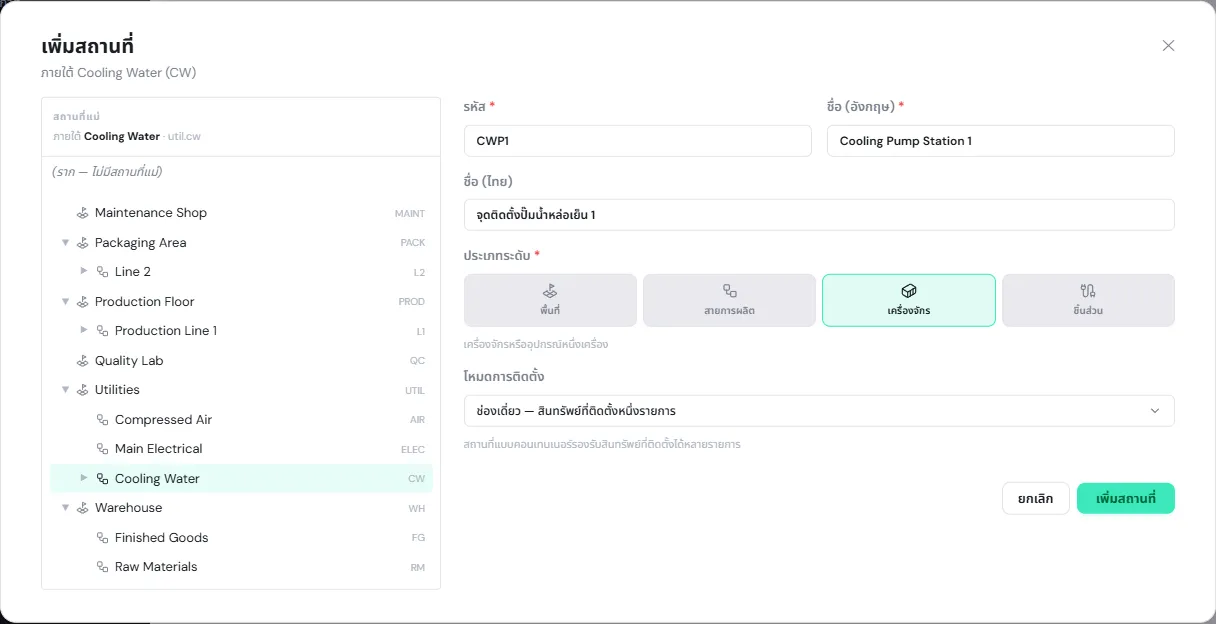Expand the Production Line 1 node

84,331
